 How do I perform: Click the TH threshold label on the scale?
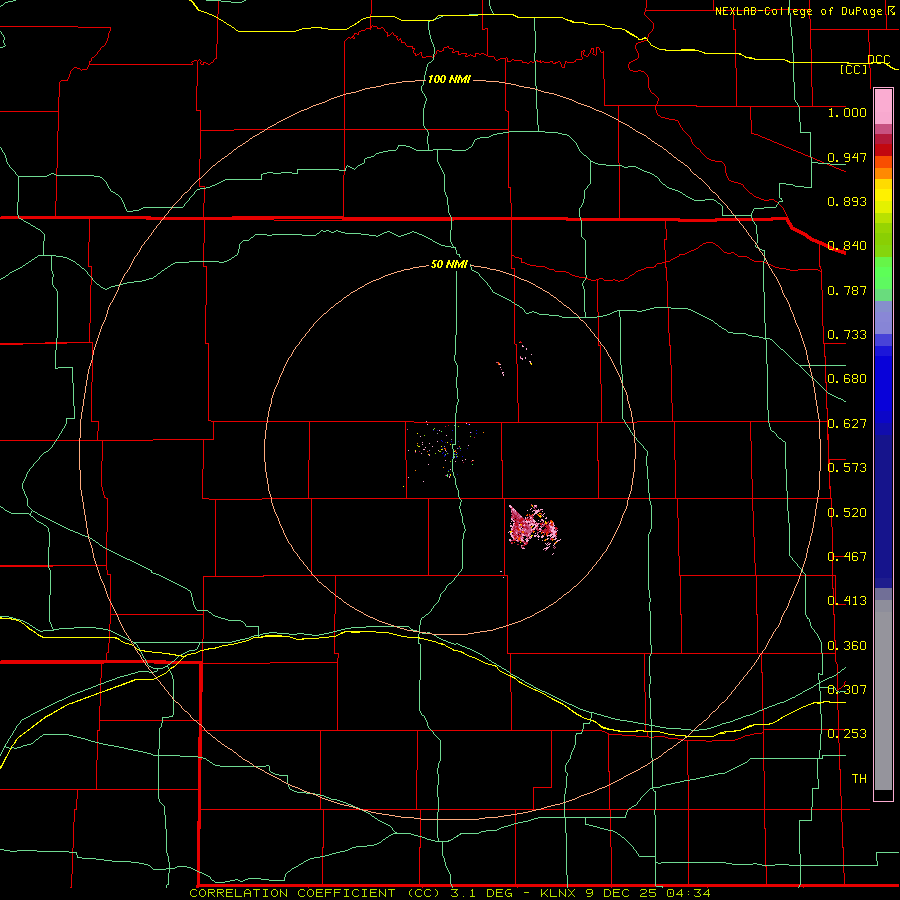[859, 779]
